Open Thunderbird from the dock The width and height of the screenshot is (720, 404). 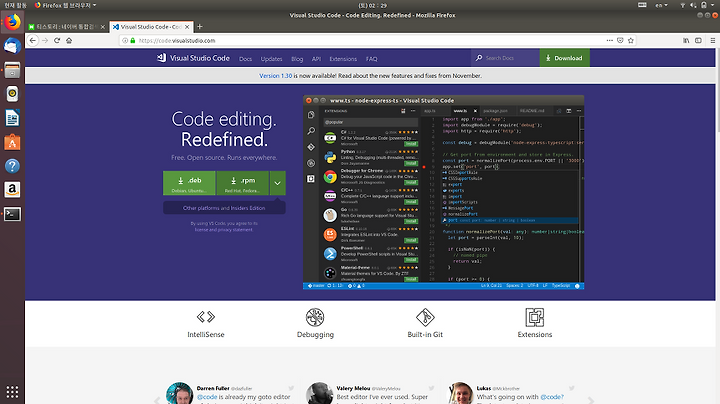coord(12,46)
